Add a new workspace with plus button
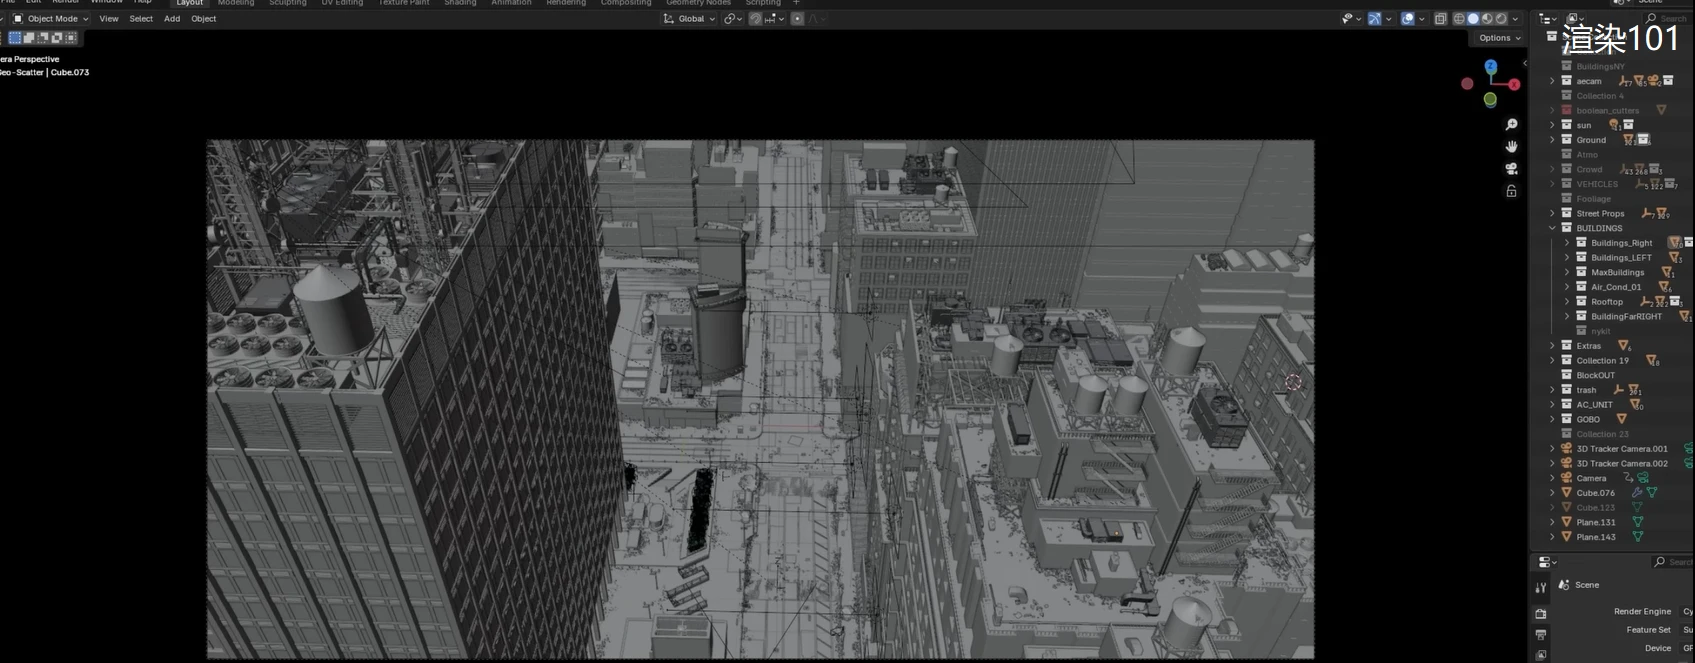Screen dimensions: 1695x663 (797, 3)
